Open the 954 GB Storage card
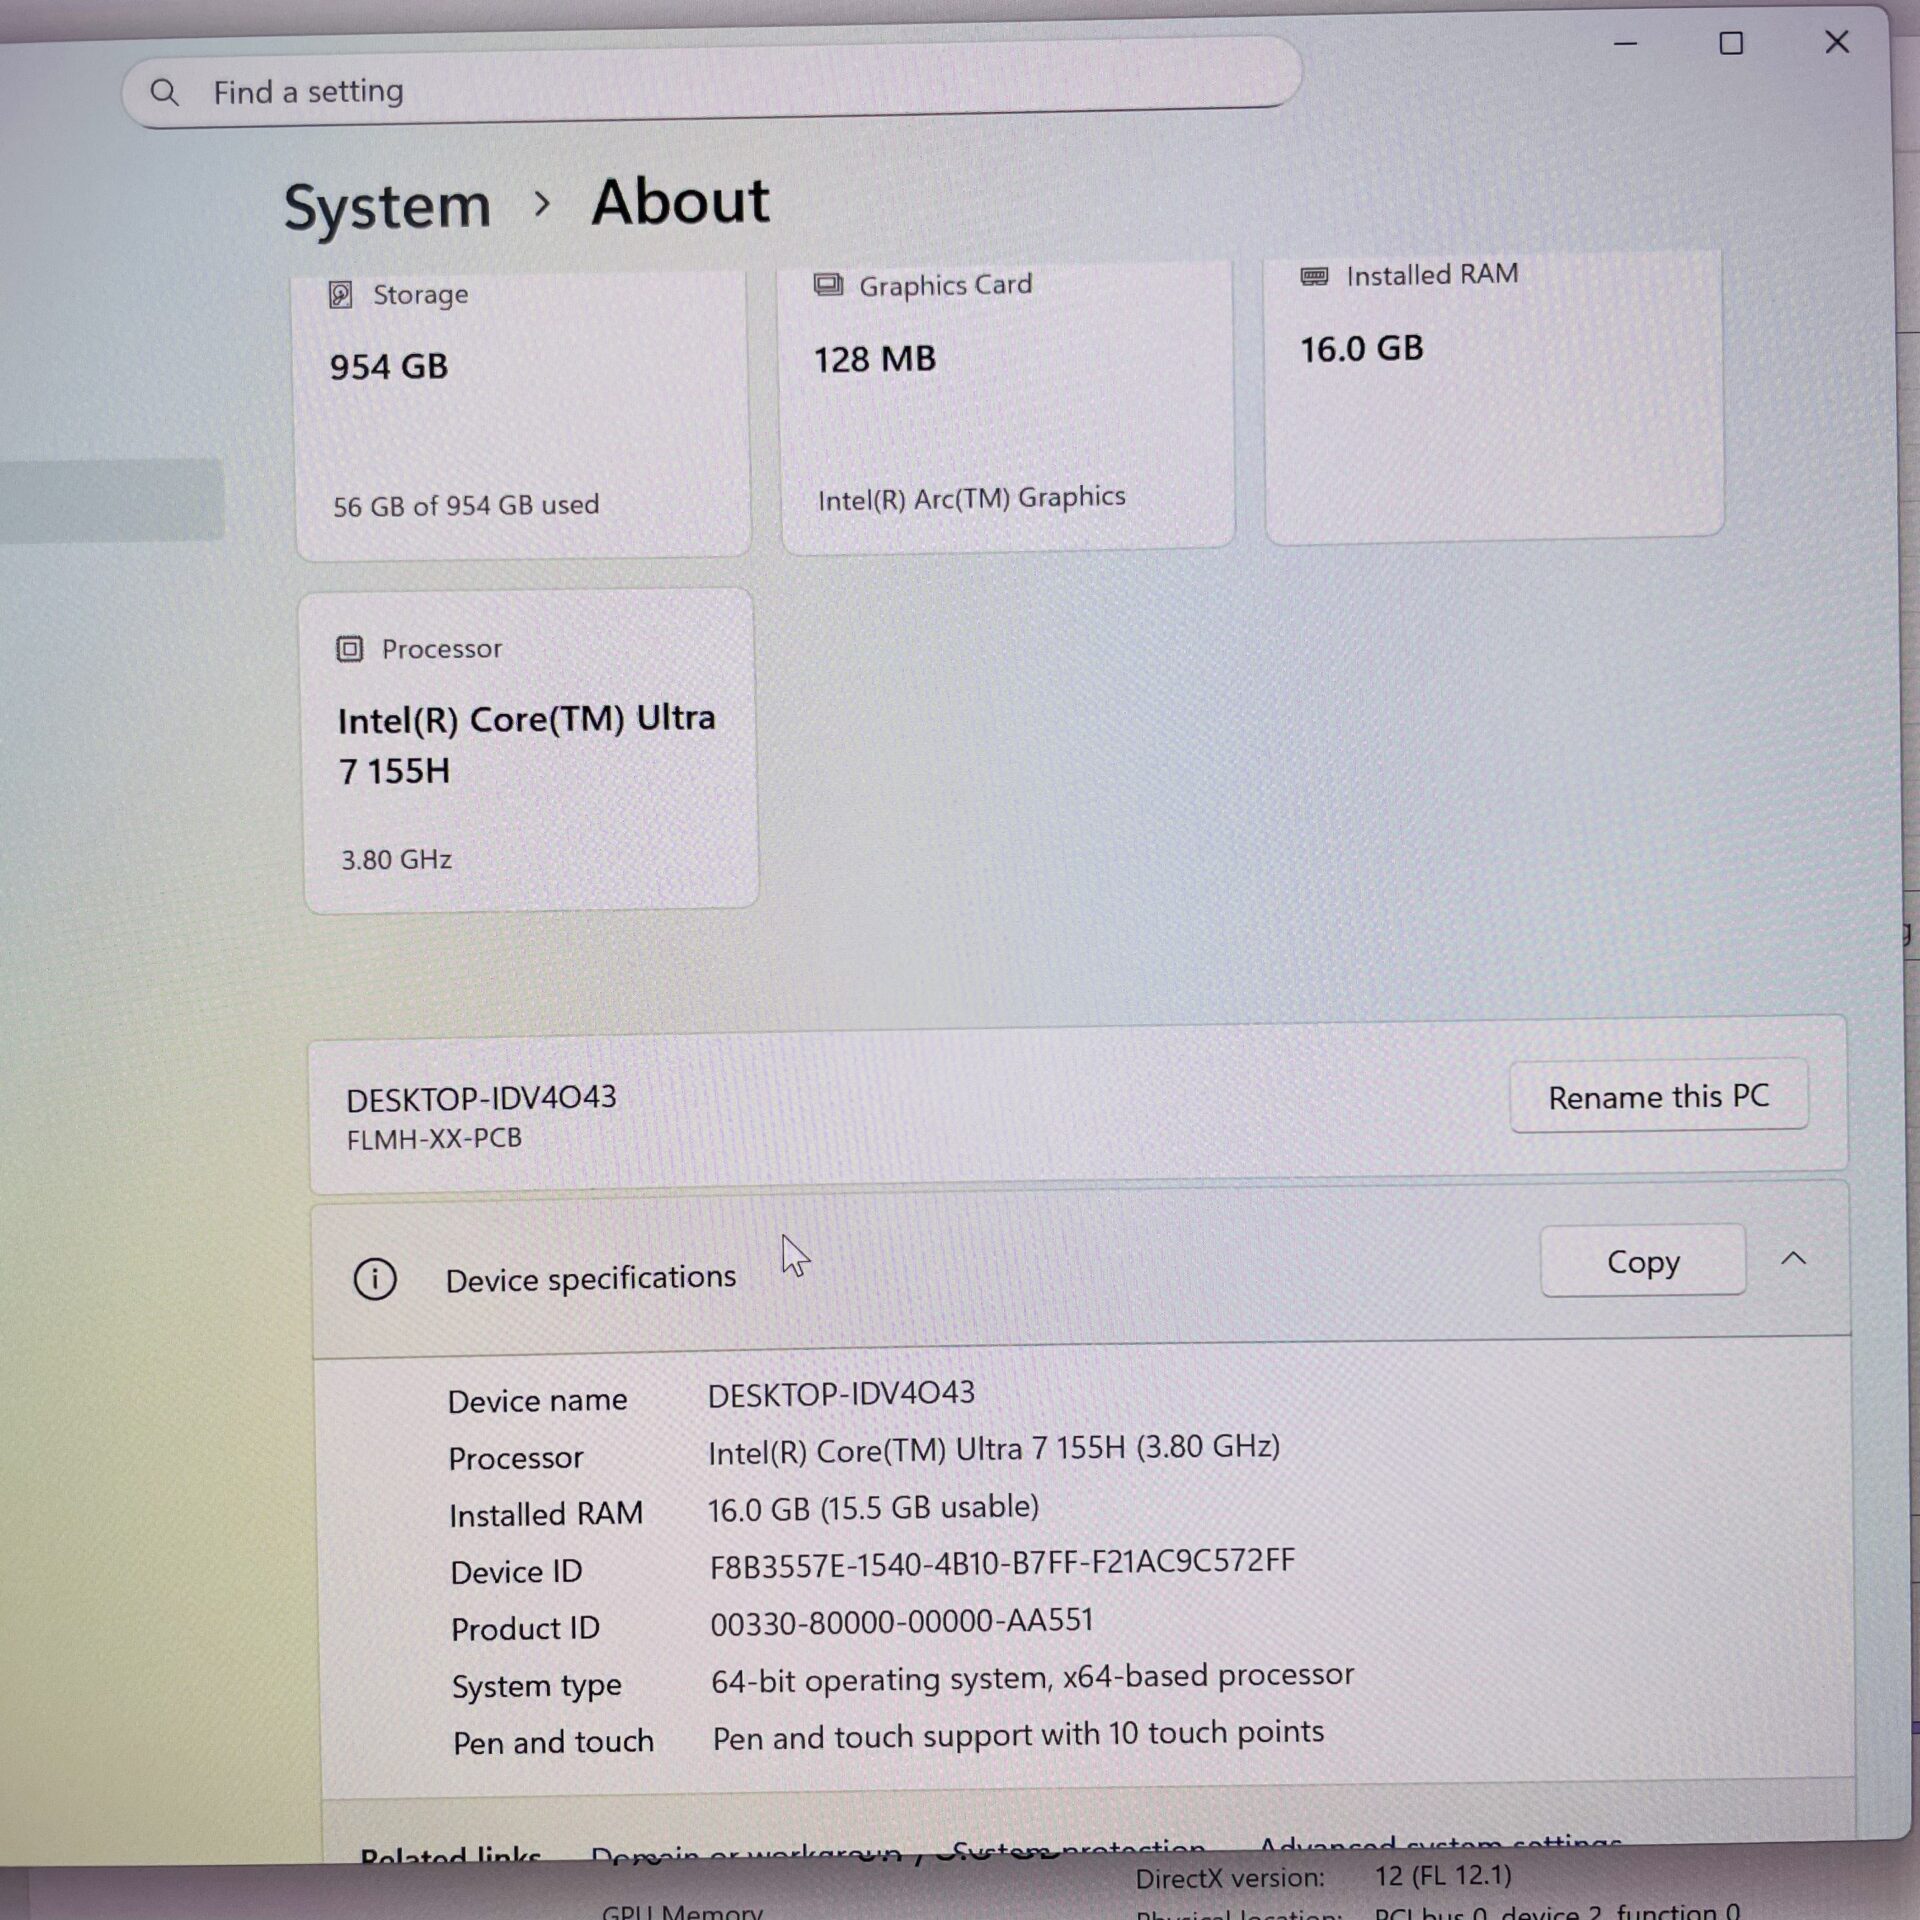Screen dimensions: 1920x1920 pos(522,420)
